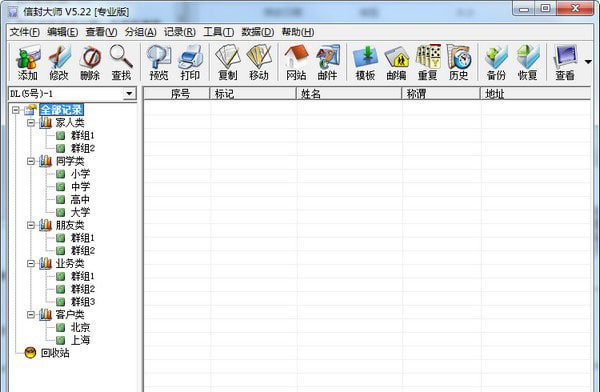This screenshot has height=392, width=600.
Task: Open 预览 (Print Preview) from the toolbar
Action: tap(159, 63)
